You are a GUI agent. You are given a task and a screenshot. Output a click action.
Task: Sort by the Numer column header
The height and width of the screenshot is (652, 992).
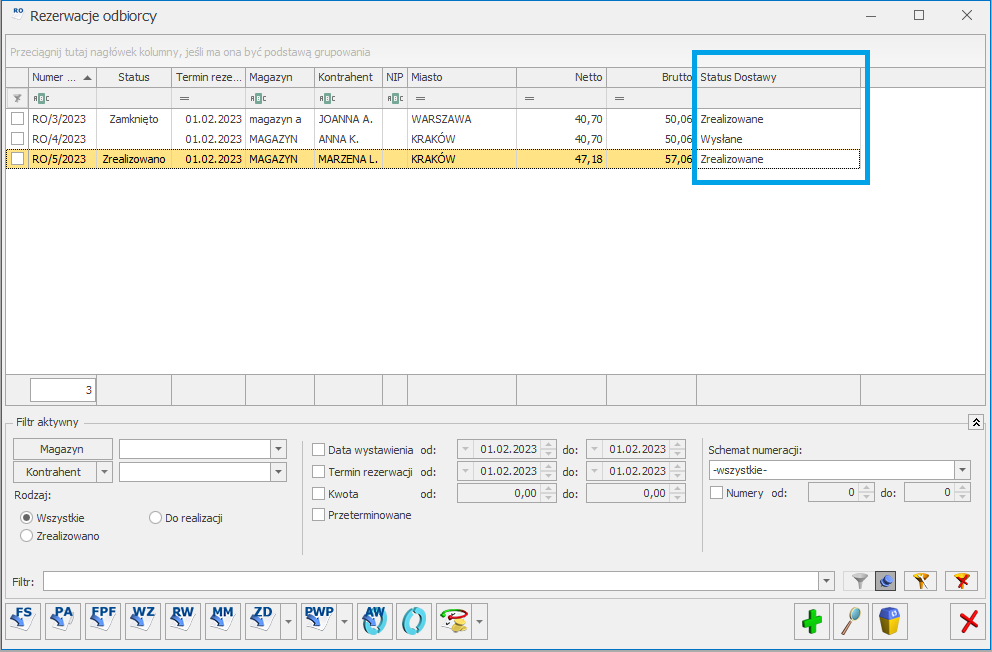pyautogui.click(x=62, y=77)
